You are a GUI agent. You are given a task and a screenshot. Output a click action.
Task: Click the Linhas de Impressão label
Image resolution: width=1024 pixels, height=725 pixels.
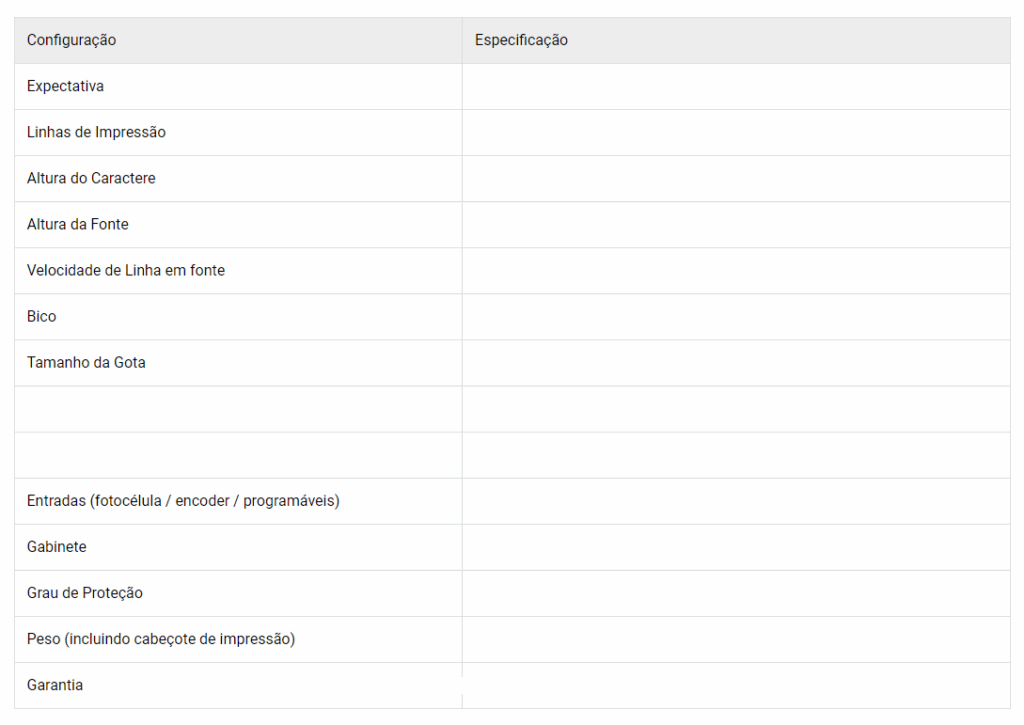(96, 132)
